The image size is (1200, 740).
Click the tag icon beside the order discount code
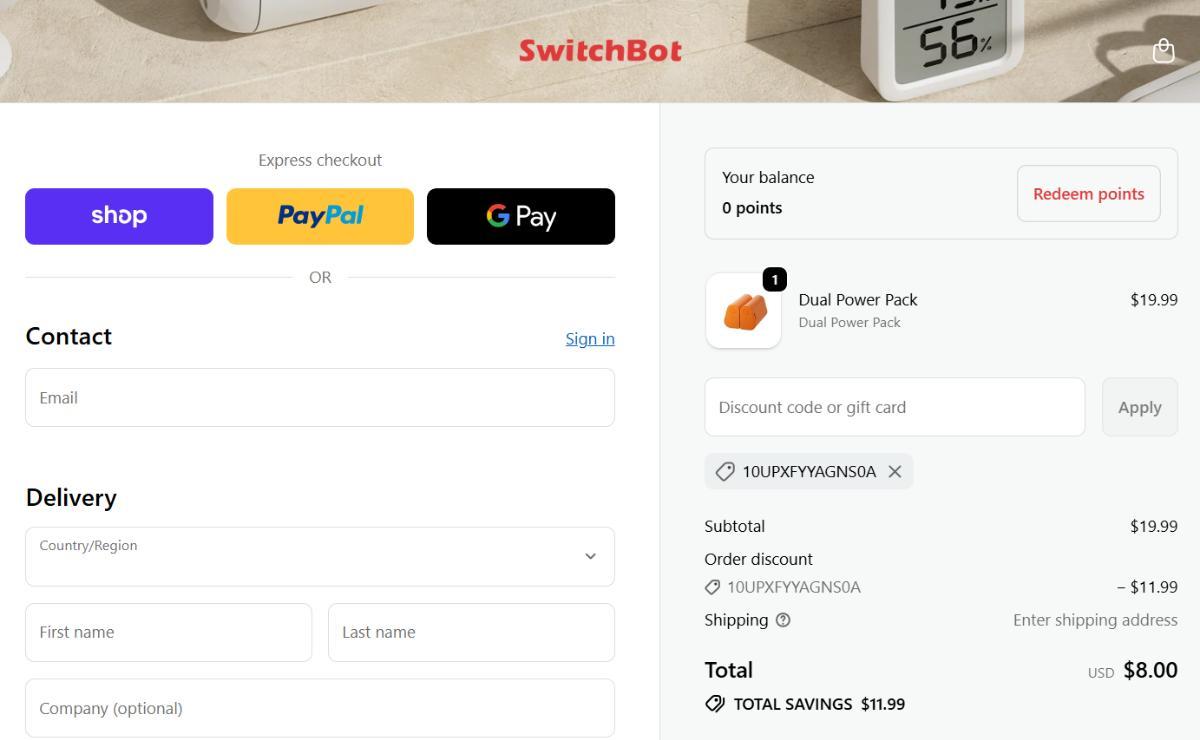click(713, 587)
